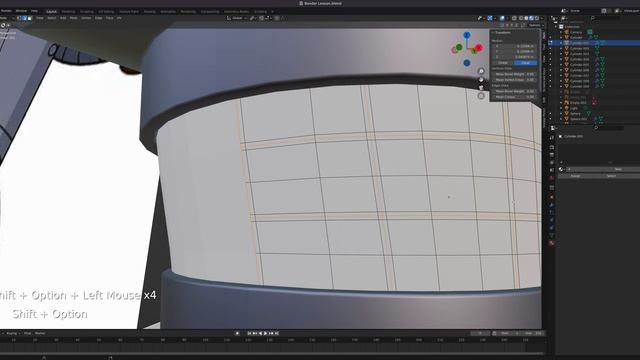Open View Layer properties tab
The width and height of the screenshot is (640, 360).
[552, 162]
